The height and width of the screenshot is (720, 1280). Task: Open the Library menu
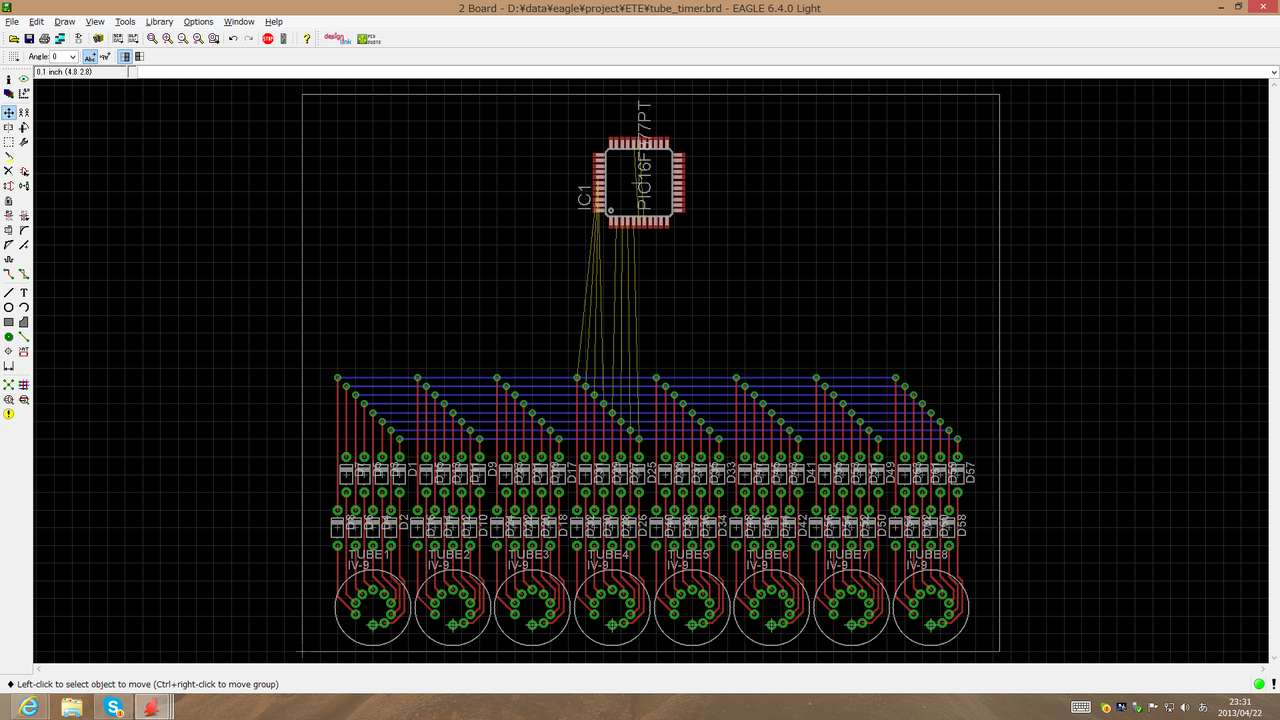click(x=159, y=22)
